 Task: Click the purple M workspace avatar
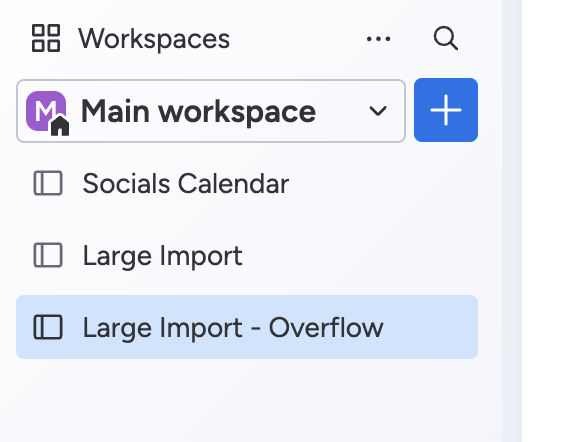pyautogui.click(x=46, y=111)
